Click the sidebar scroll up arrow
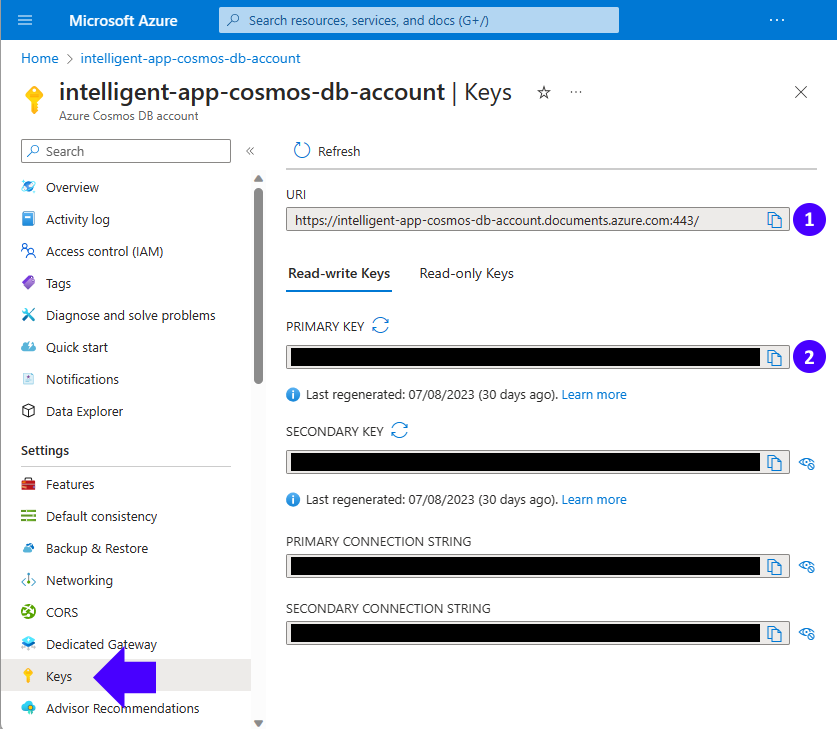This screenshot has height=729, width=837. (x=258, y=178)
